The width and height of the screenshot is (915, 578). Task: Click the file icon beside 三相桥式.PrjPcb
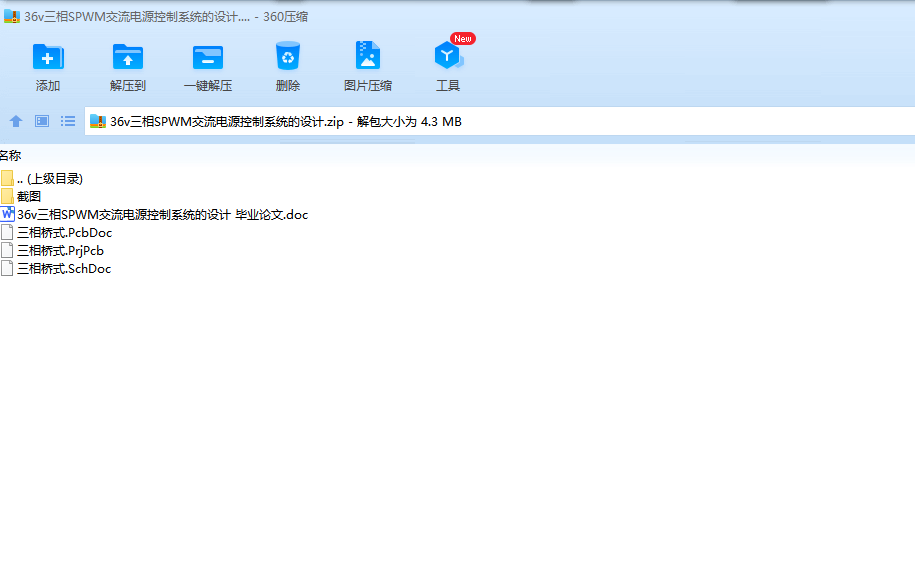(x=7, y=250)
